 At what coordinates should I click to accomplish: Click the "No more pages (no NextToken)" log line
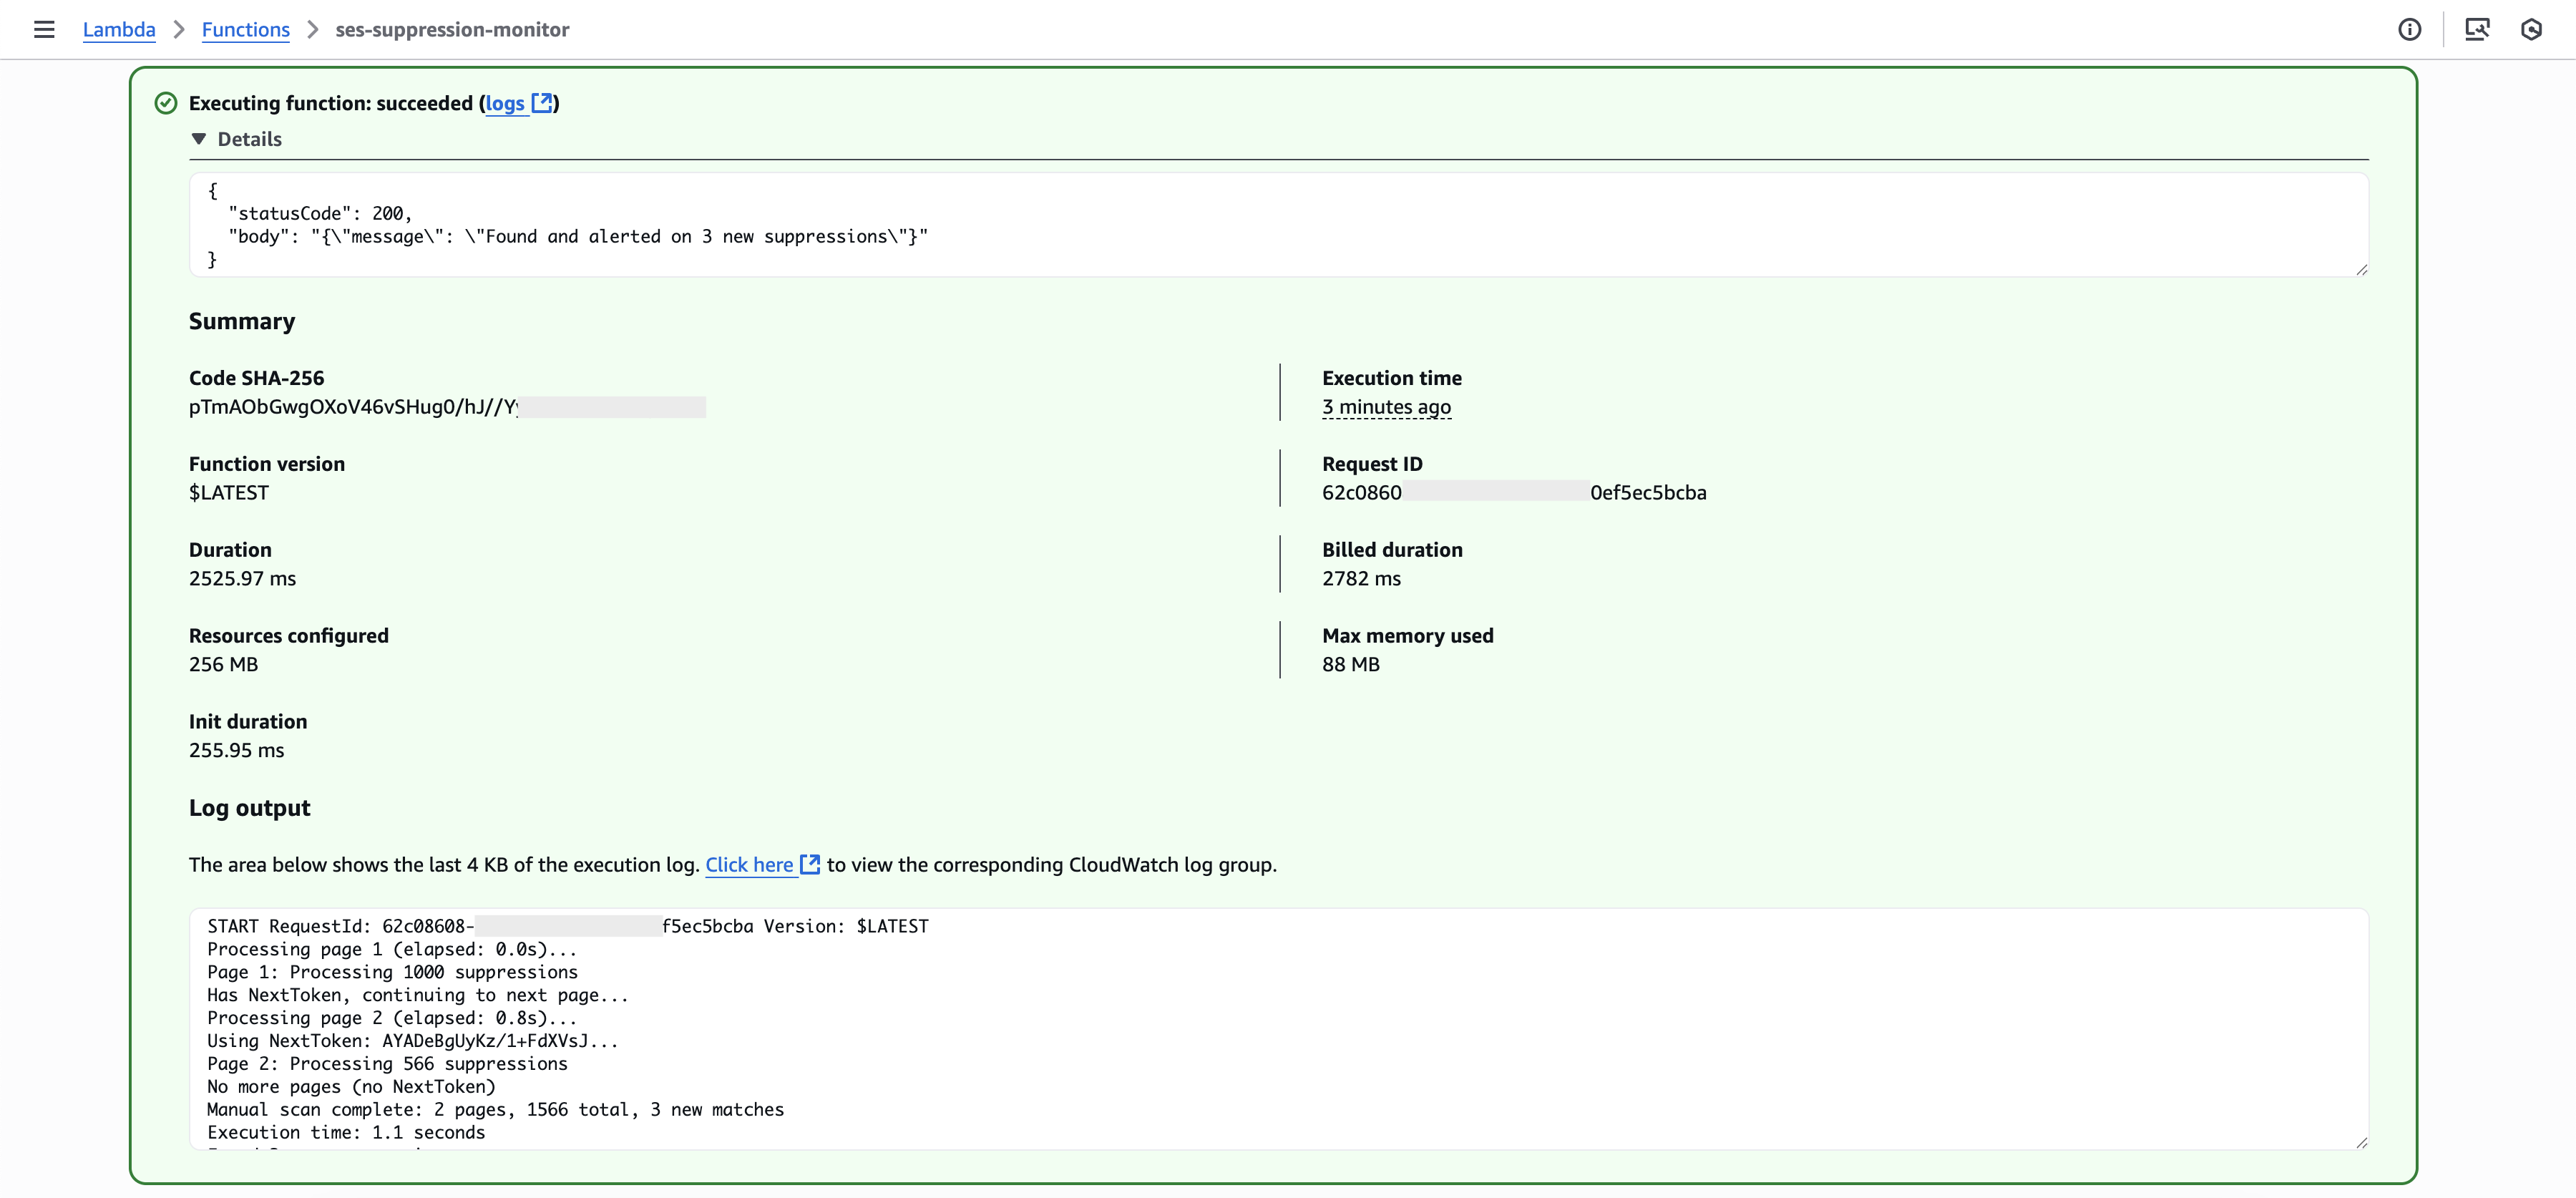tap(351, 1087)
